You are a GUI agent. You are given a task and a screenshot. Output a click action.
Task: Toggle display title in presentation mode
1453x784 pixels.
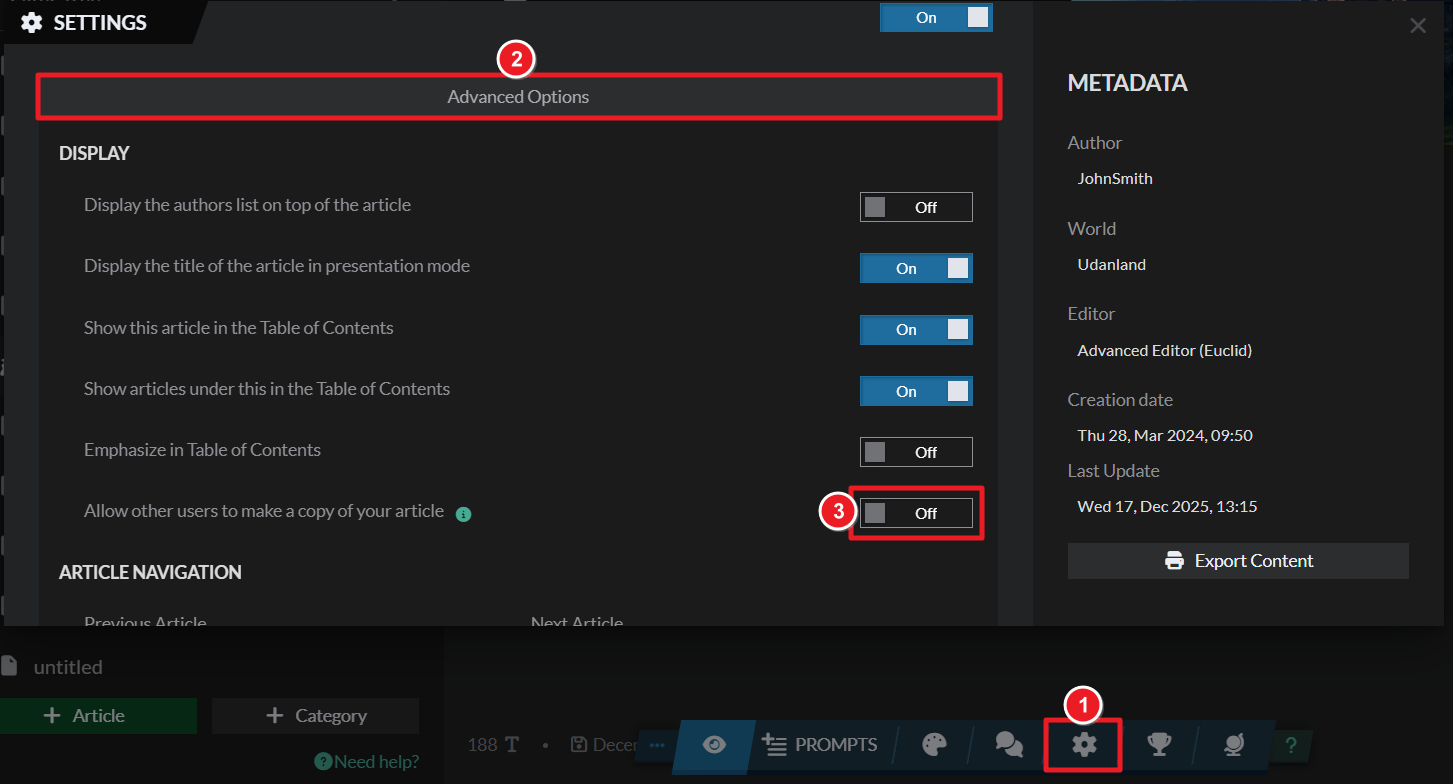point(916,268)
